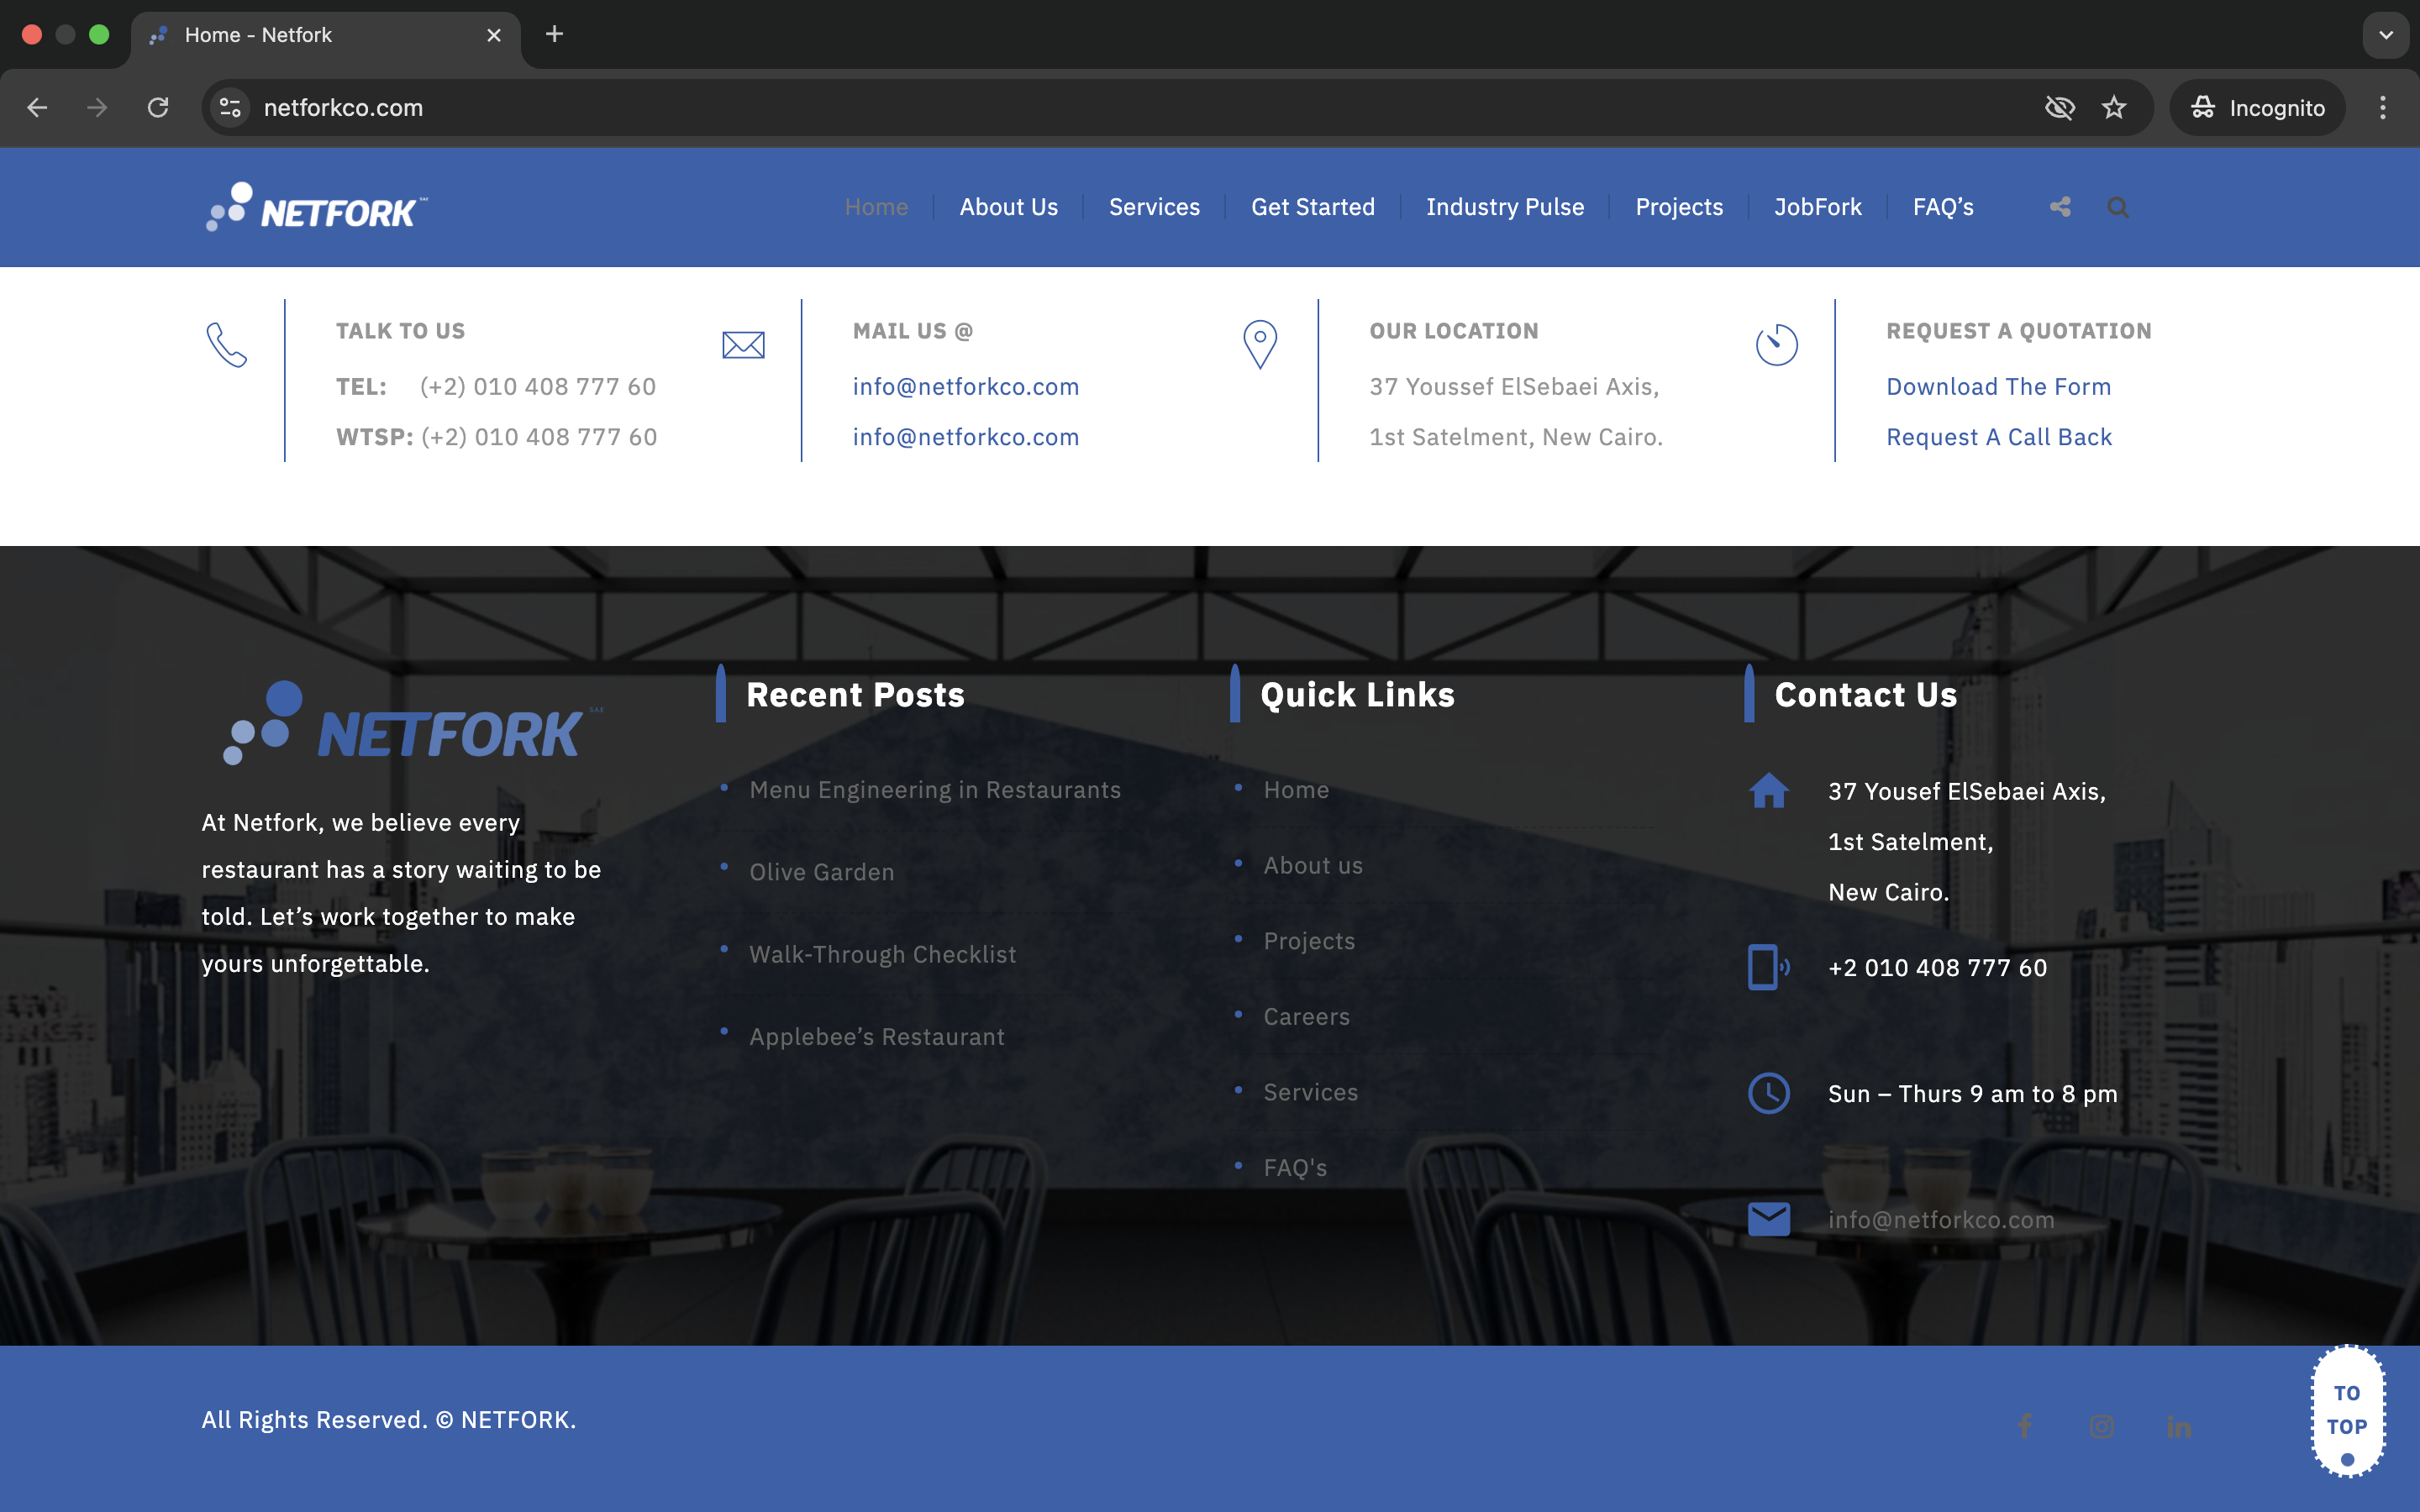Open the Walk-Through Checklist post

point(883,955)
